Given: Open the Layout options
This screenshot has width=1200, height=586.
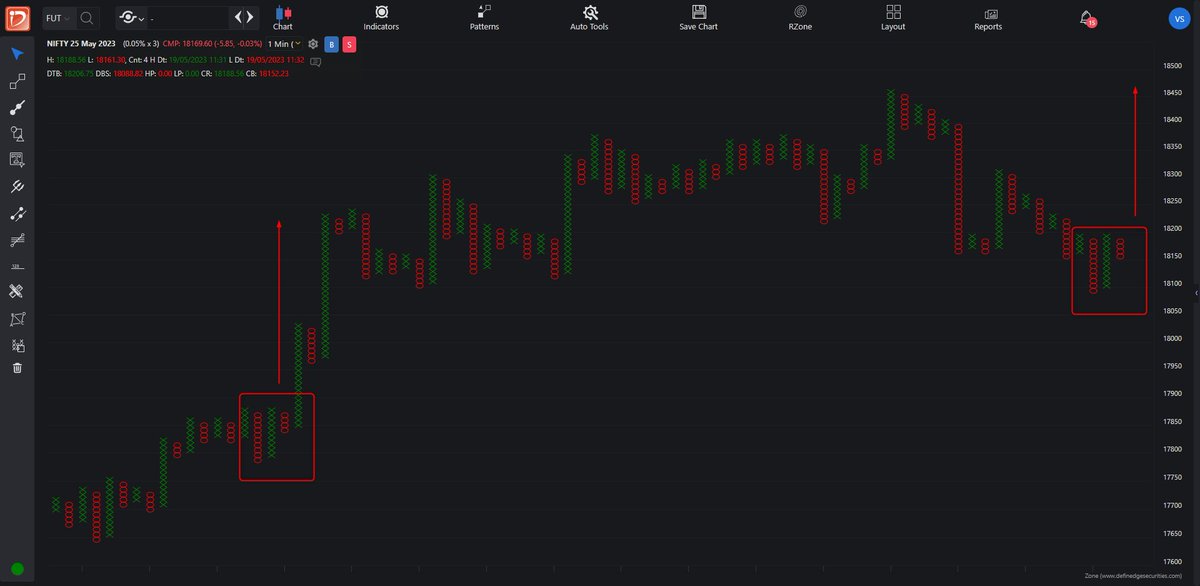Looking at the screenshot, I should pyautogui.click(x=893, y=17).
